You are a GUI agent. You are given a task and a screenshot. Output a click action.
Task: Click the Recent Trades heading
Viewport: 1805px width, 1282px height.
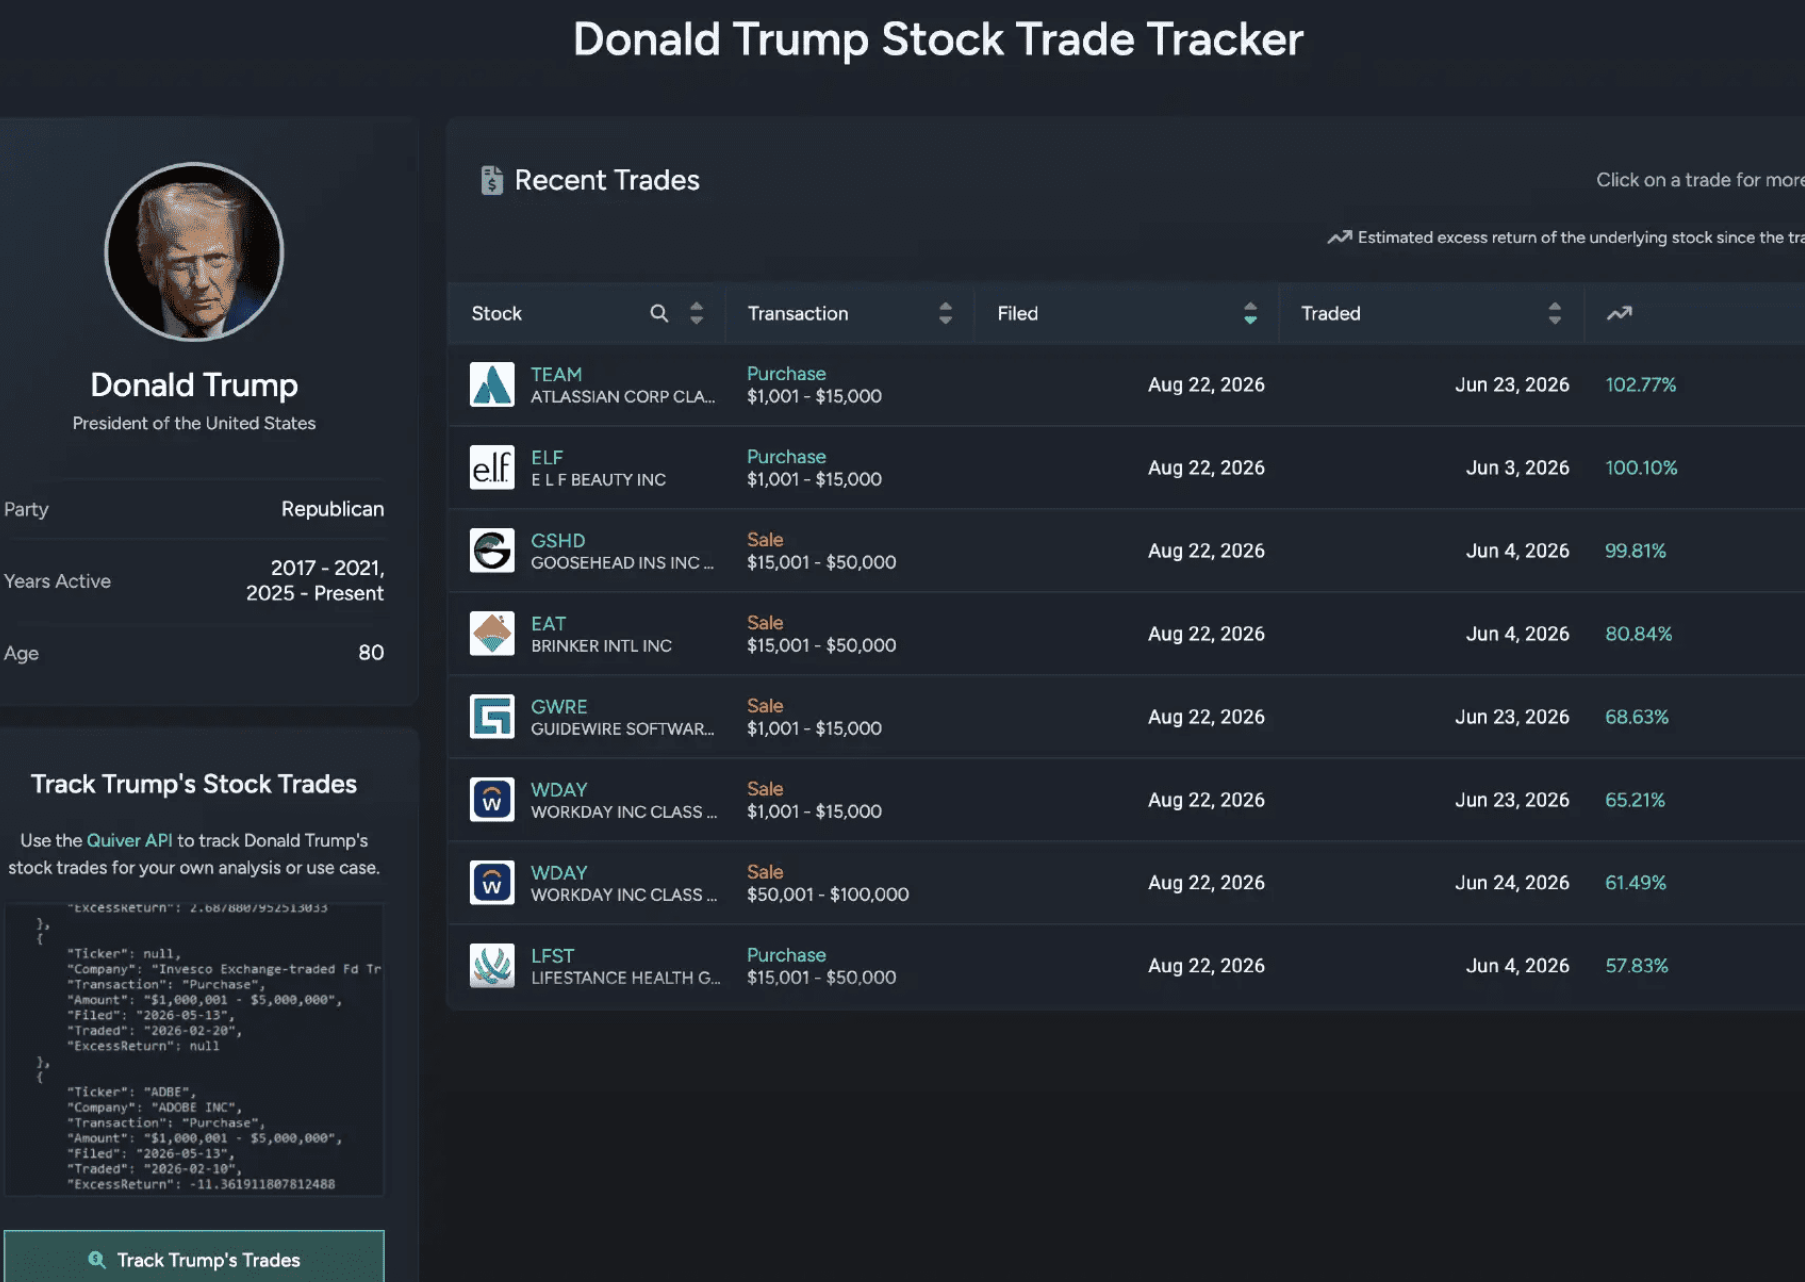point(607,180)
